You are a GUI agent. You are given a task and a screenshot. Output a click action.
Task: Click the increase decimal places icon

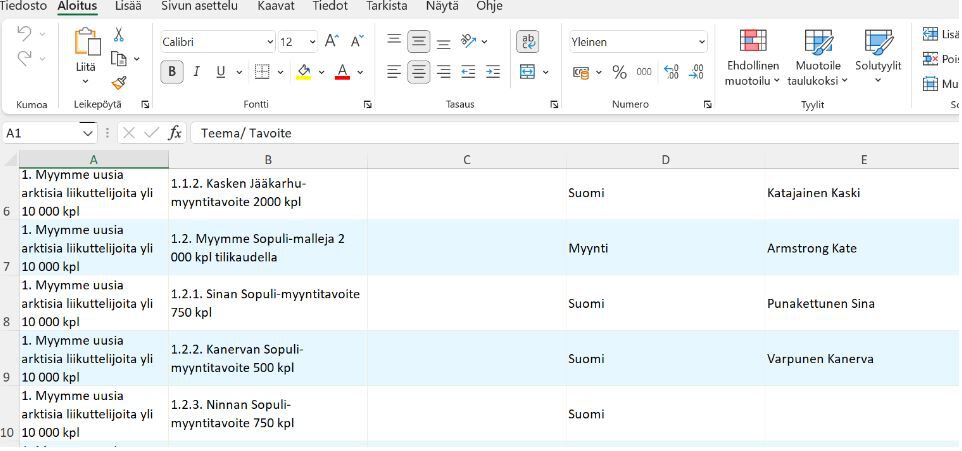pos(671,72)
